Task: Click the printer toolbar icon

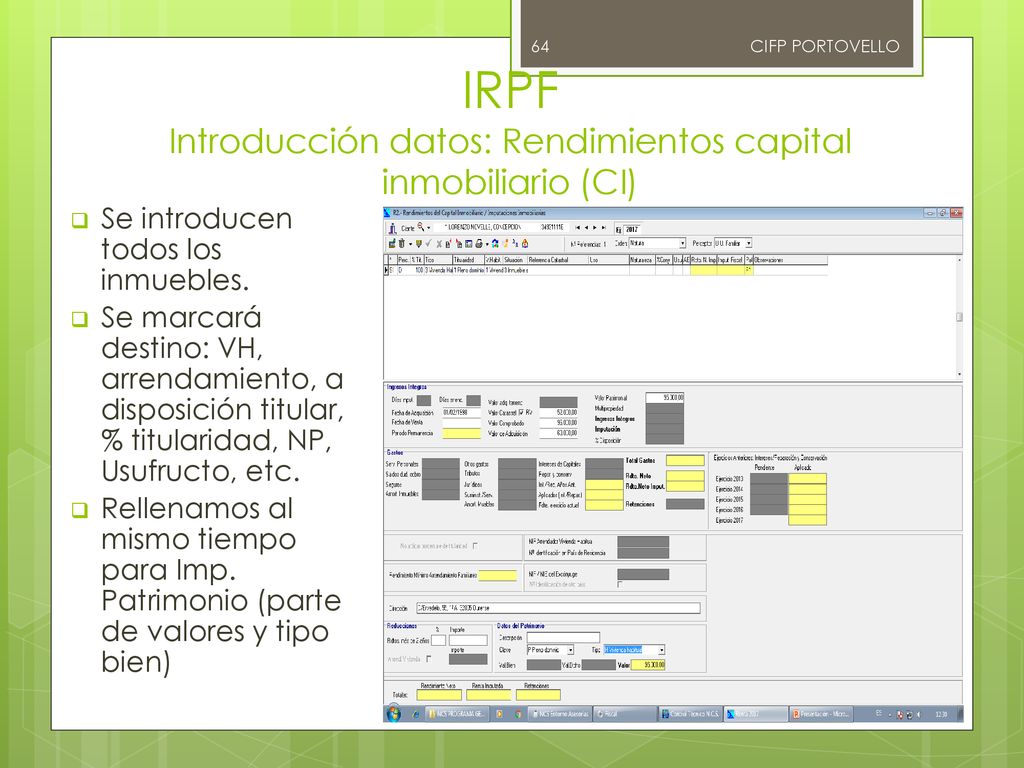Action: (x=479, y=244)
